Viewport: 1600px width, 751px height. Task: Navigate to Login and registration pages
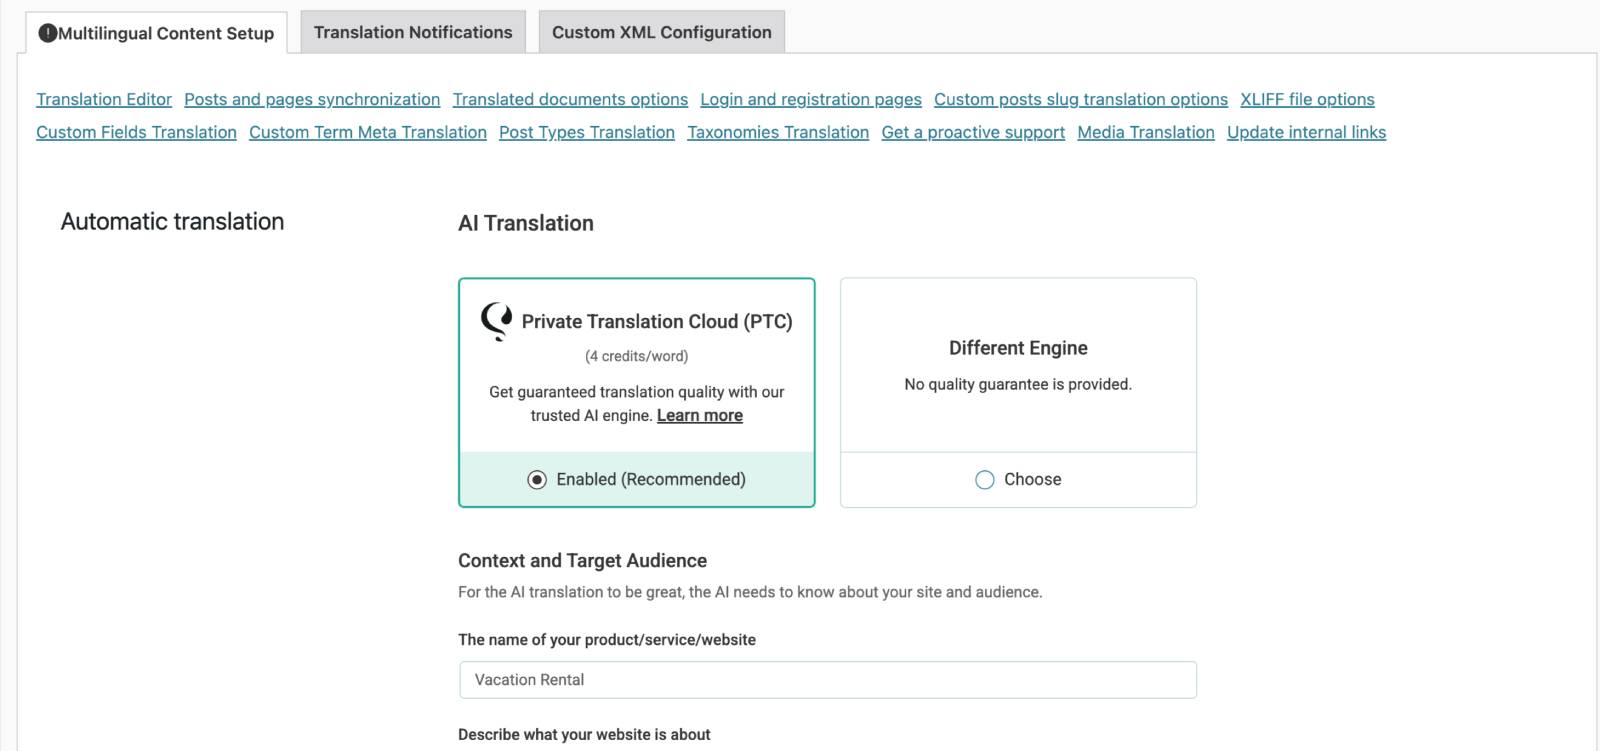[810, 99]
